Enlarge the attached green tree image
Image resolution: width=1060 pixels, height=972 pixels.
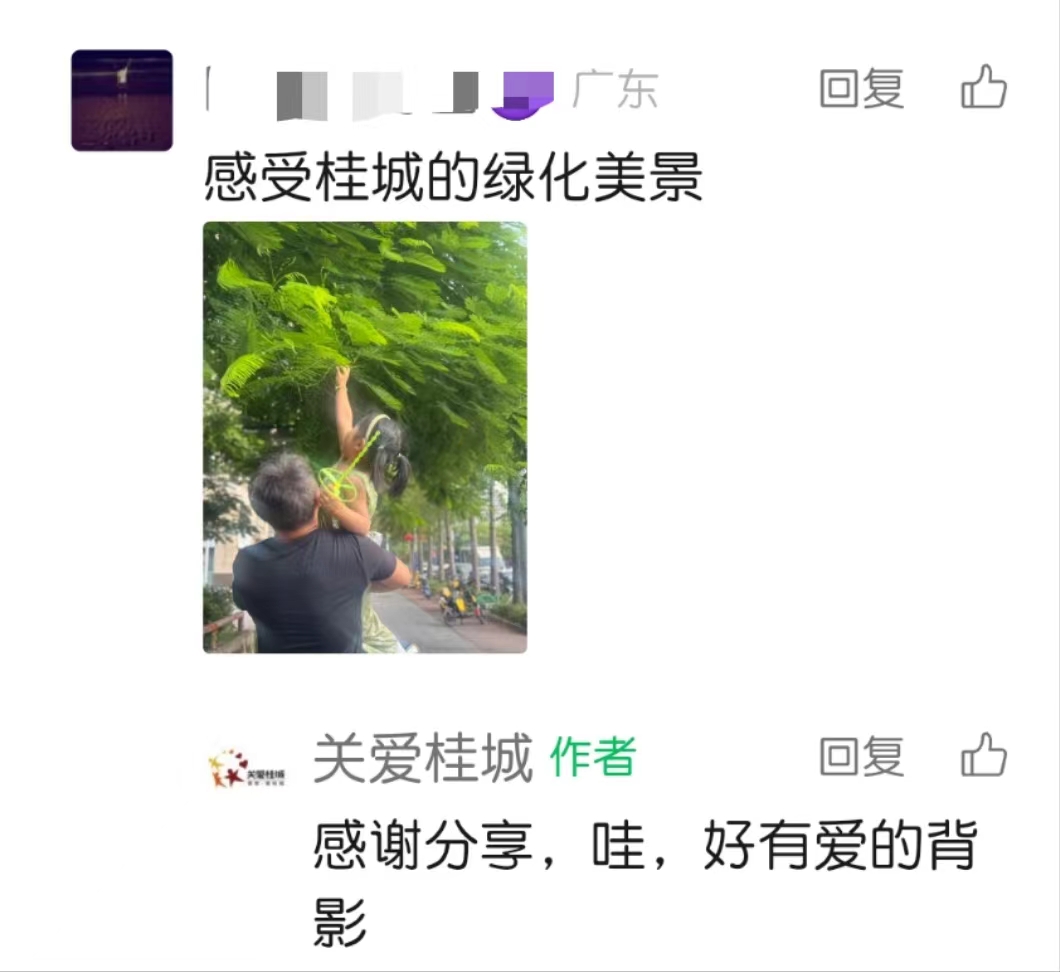[365, 437]
